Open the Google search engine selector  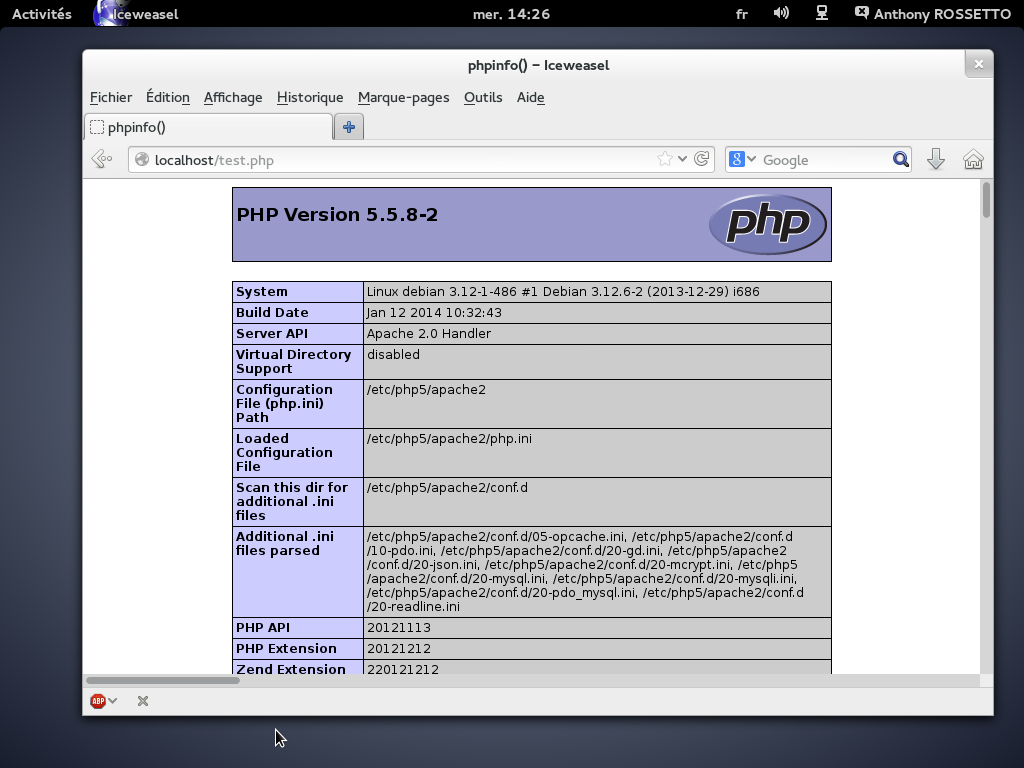click(742, 159)
